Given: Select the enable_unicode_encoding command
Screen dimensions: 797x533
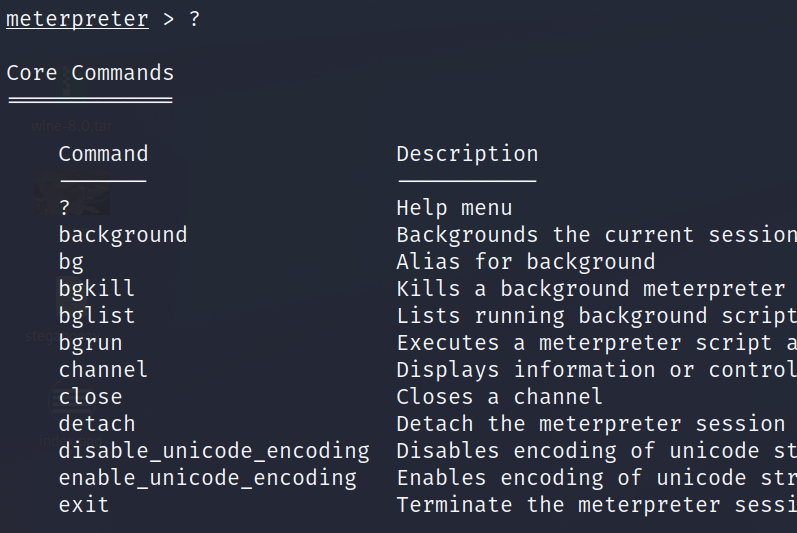Looking at the screenshot, I should pos(207,478).
